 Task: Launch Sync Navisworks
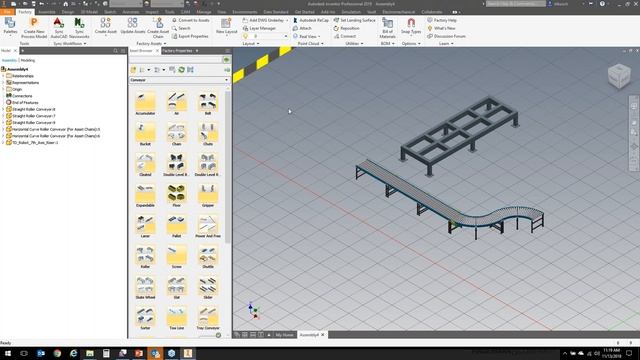(79, 28)
